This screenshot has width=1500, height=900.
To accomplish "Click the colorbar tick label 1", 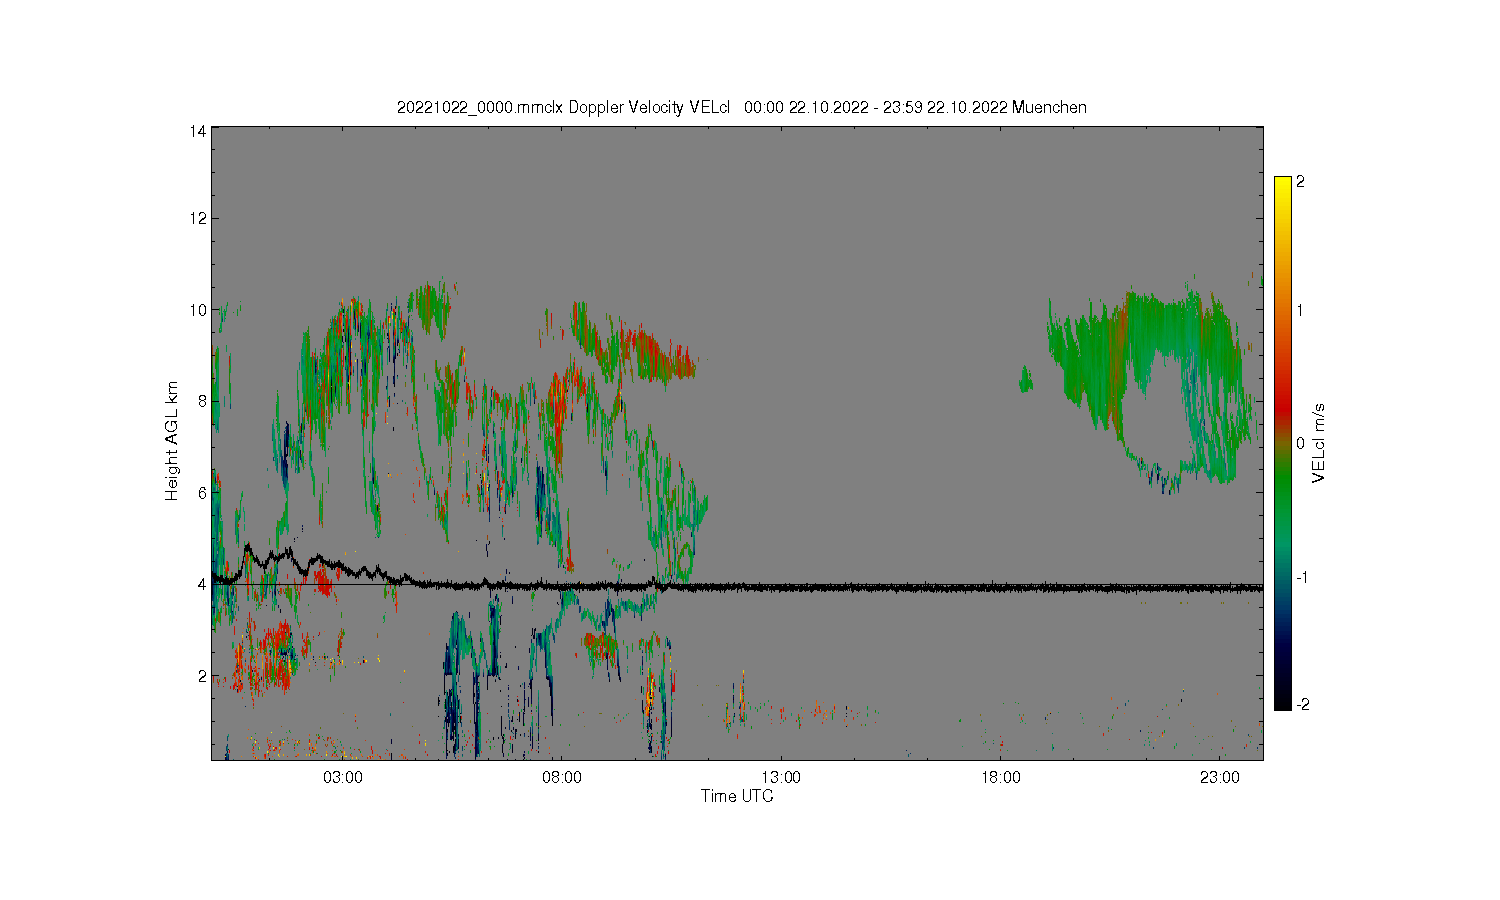I will click(x=1300, y=310).
